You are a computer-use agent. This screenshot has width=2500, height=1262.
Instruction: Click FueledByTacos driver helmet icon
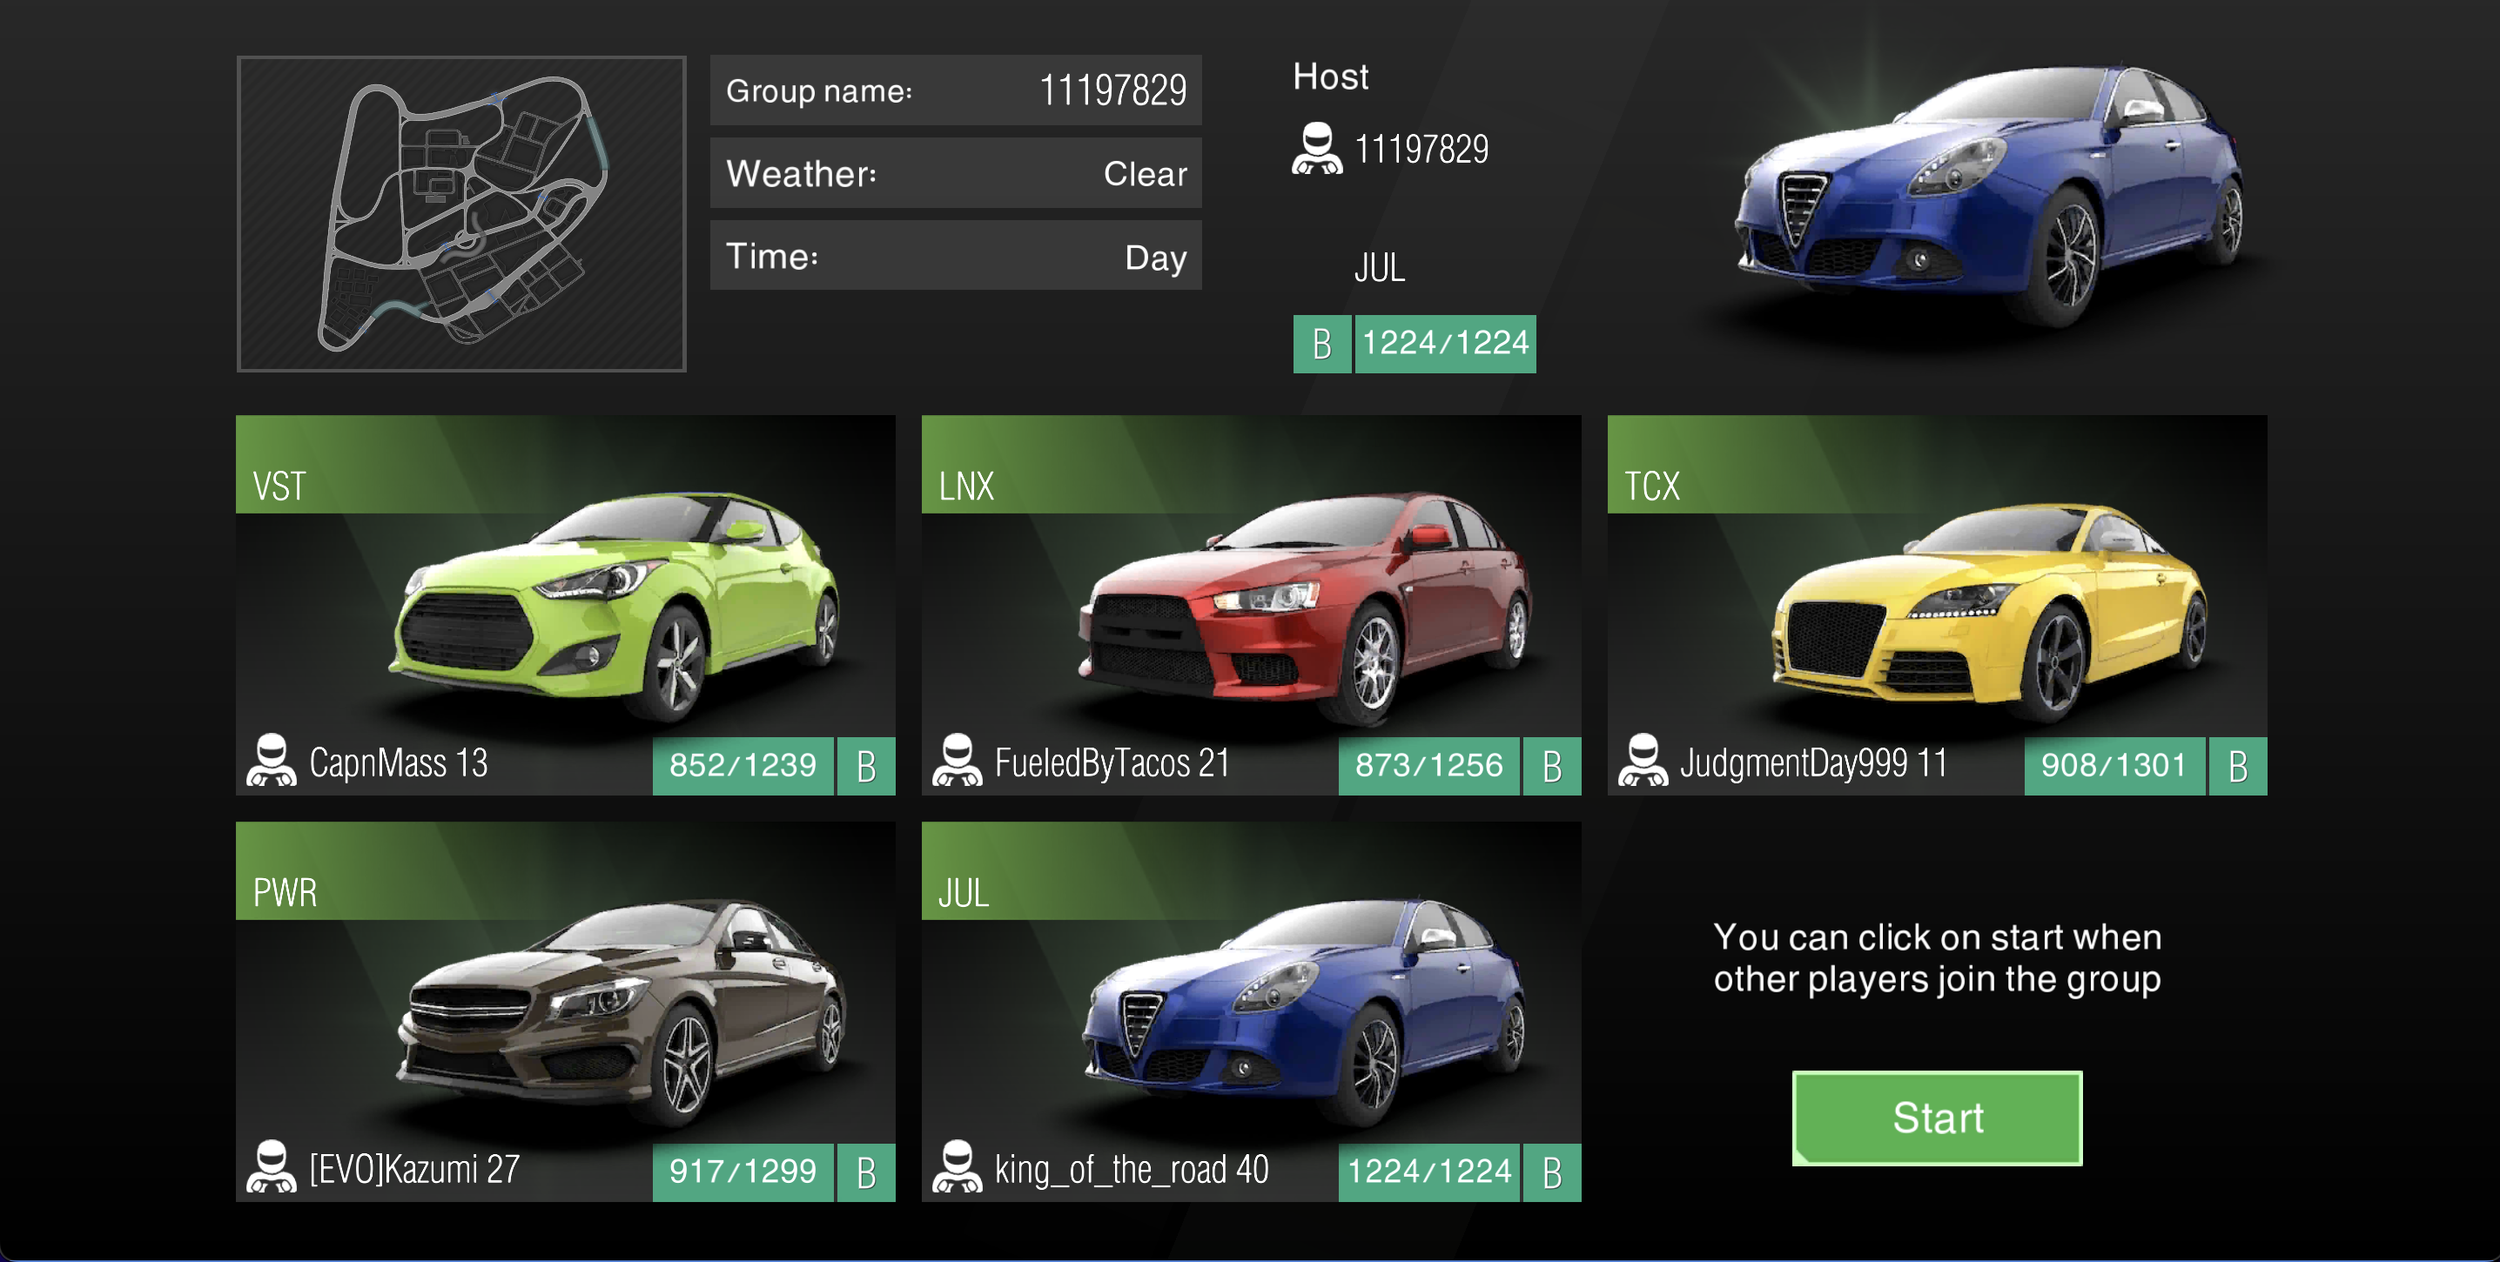point(957,761)
